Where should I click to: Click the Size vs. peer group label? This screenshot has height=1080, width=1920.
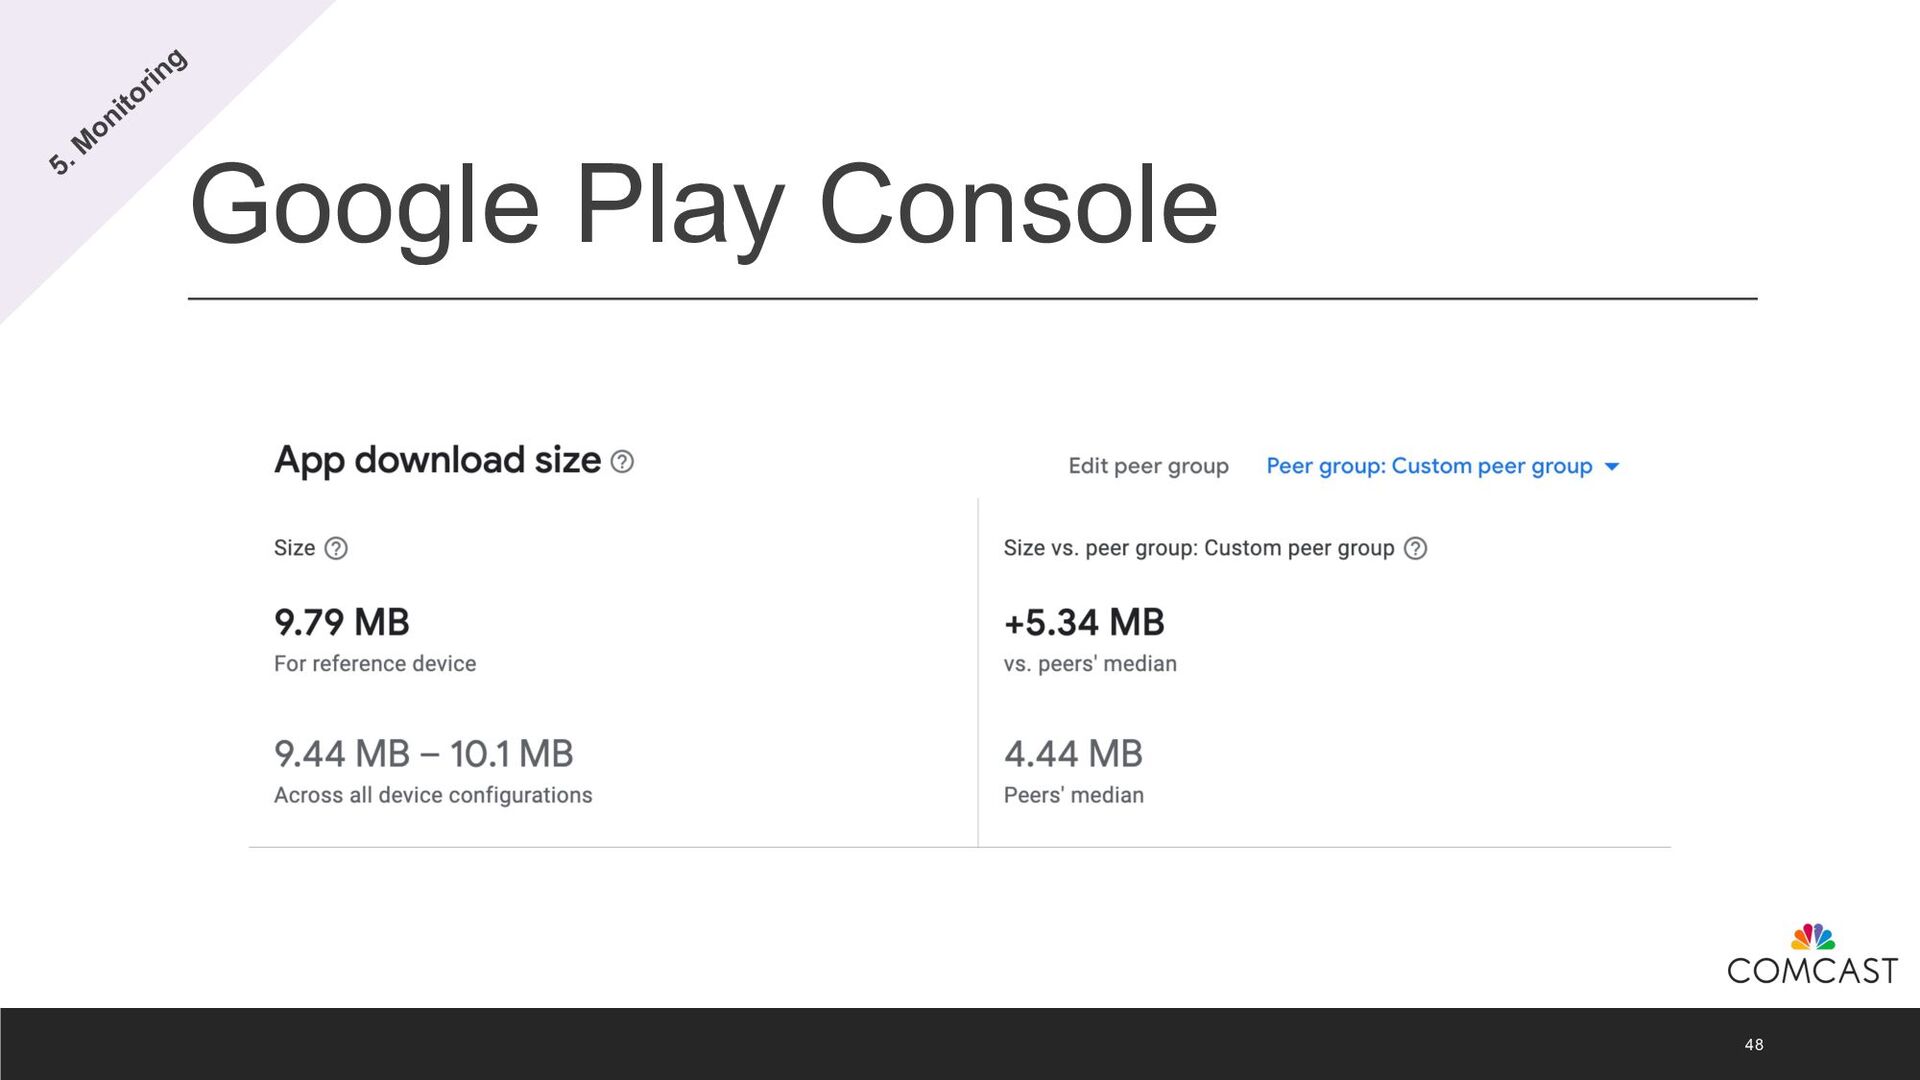pyautogui.click(x=1198, y=548)
